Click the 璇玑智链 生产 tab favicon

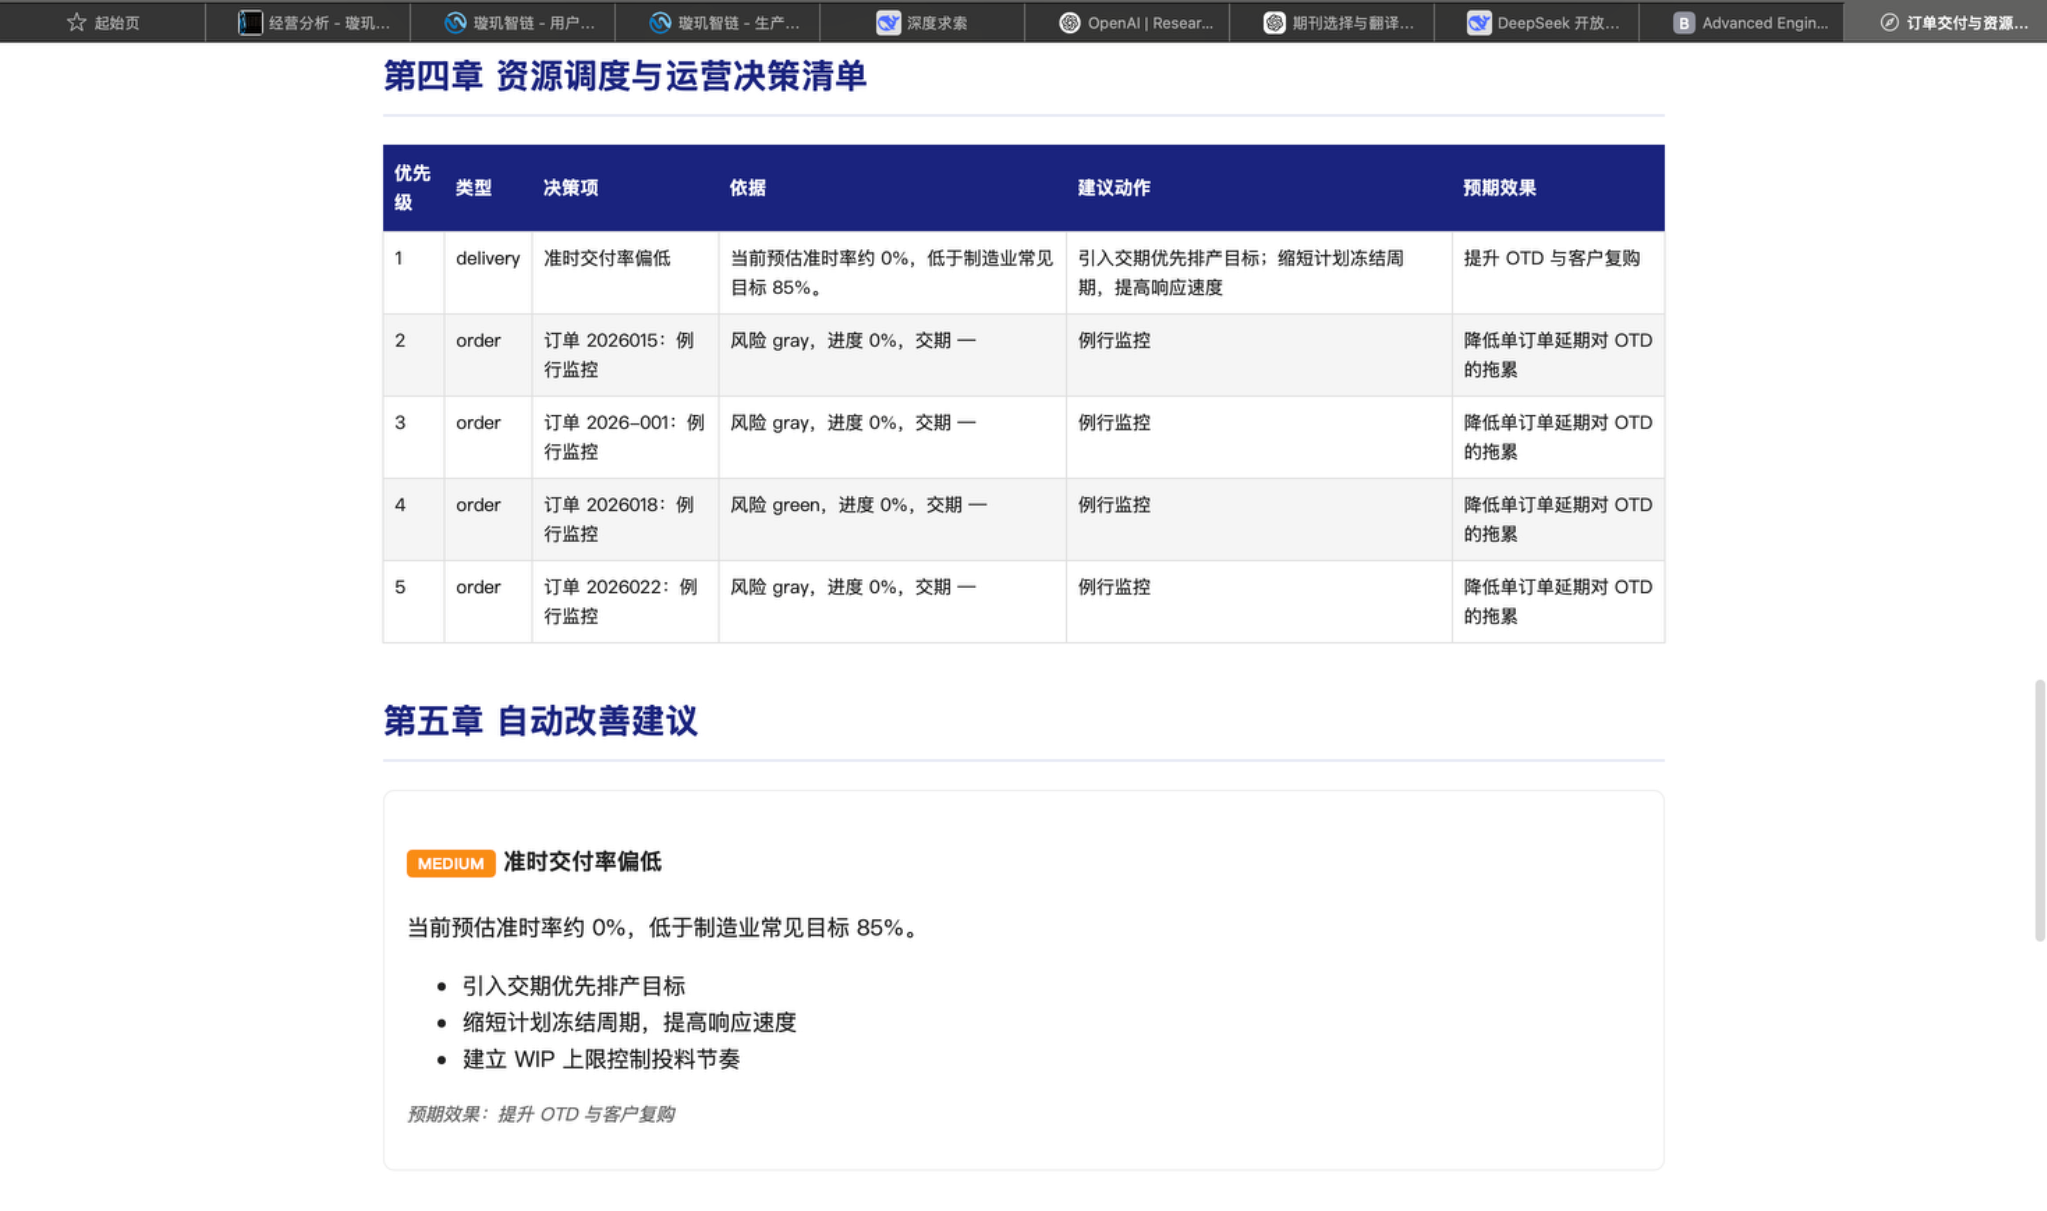(x=660, y=22)
